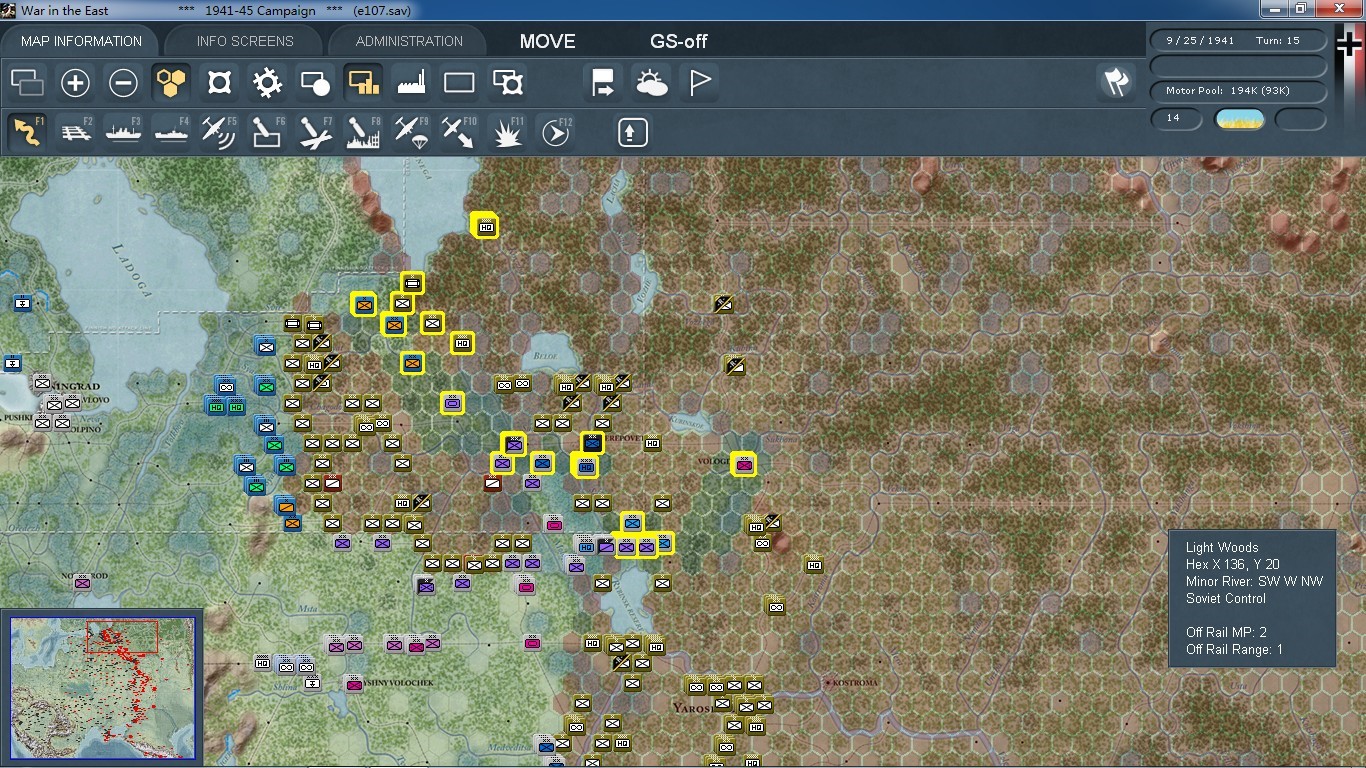Click the four-pointed fort shape icon
The width and height of the screenshot is (1366, 768).
(219, 83)
